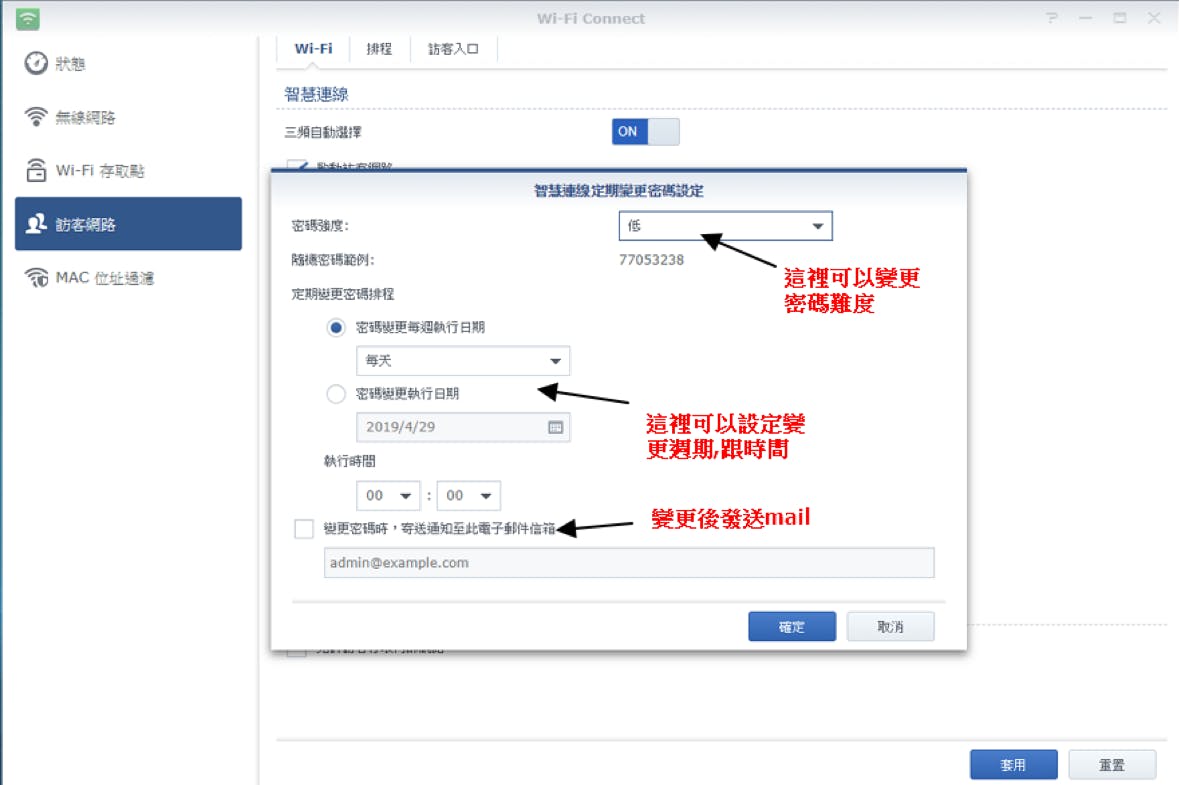1179x785 pixels.
Task: Open the 密碼強度 dropdown showing 低
Action: tap(726, 226)
